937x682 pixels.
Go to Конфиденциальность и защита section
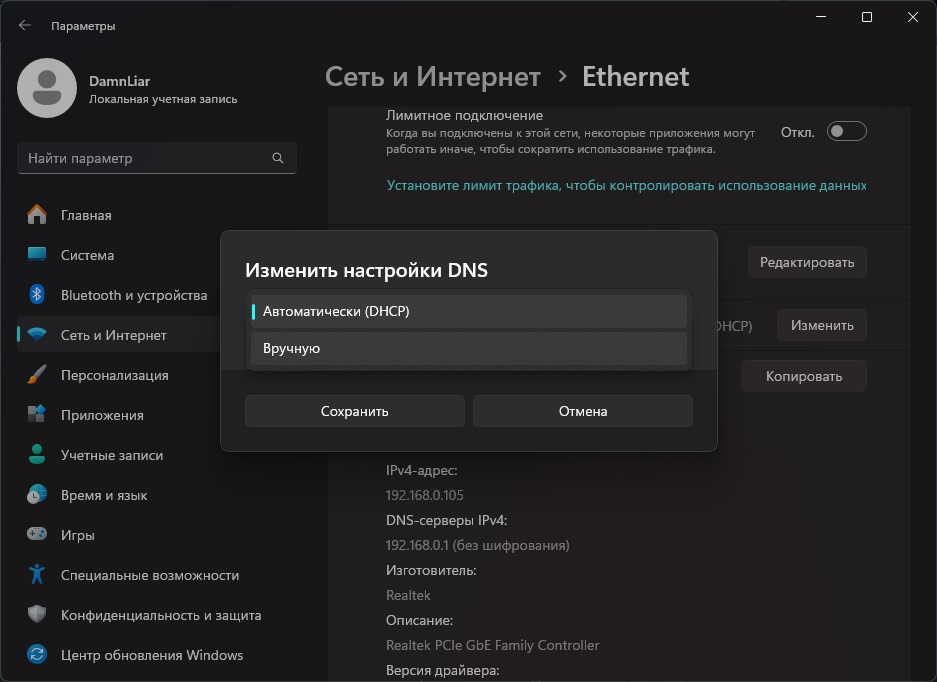(160, 615)
